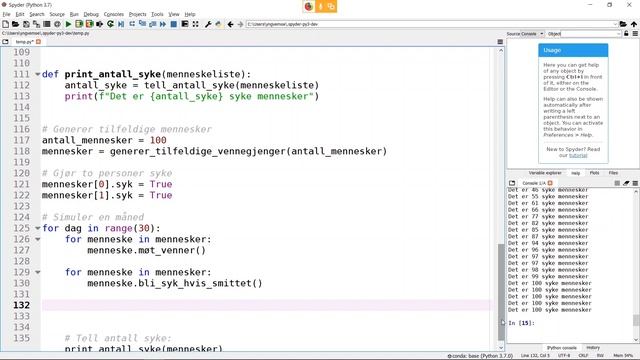The image size is (640, 360).
Task: Place cursor on empty line 132
Action: pos(267,305)
